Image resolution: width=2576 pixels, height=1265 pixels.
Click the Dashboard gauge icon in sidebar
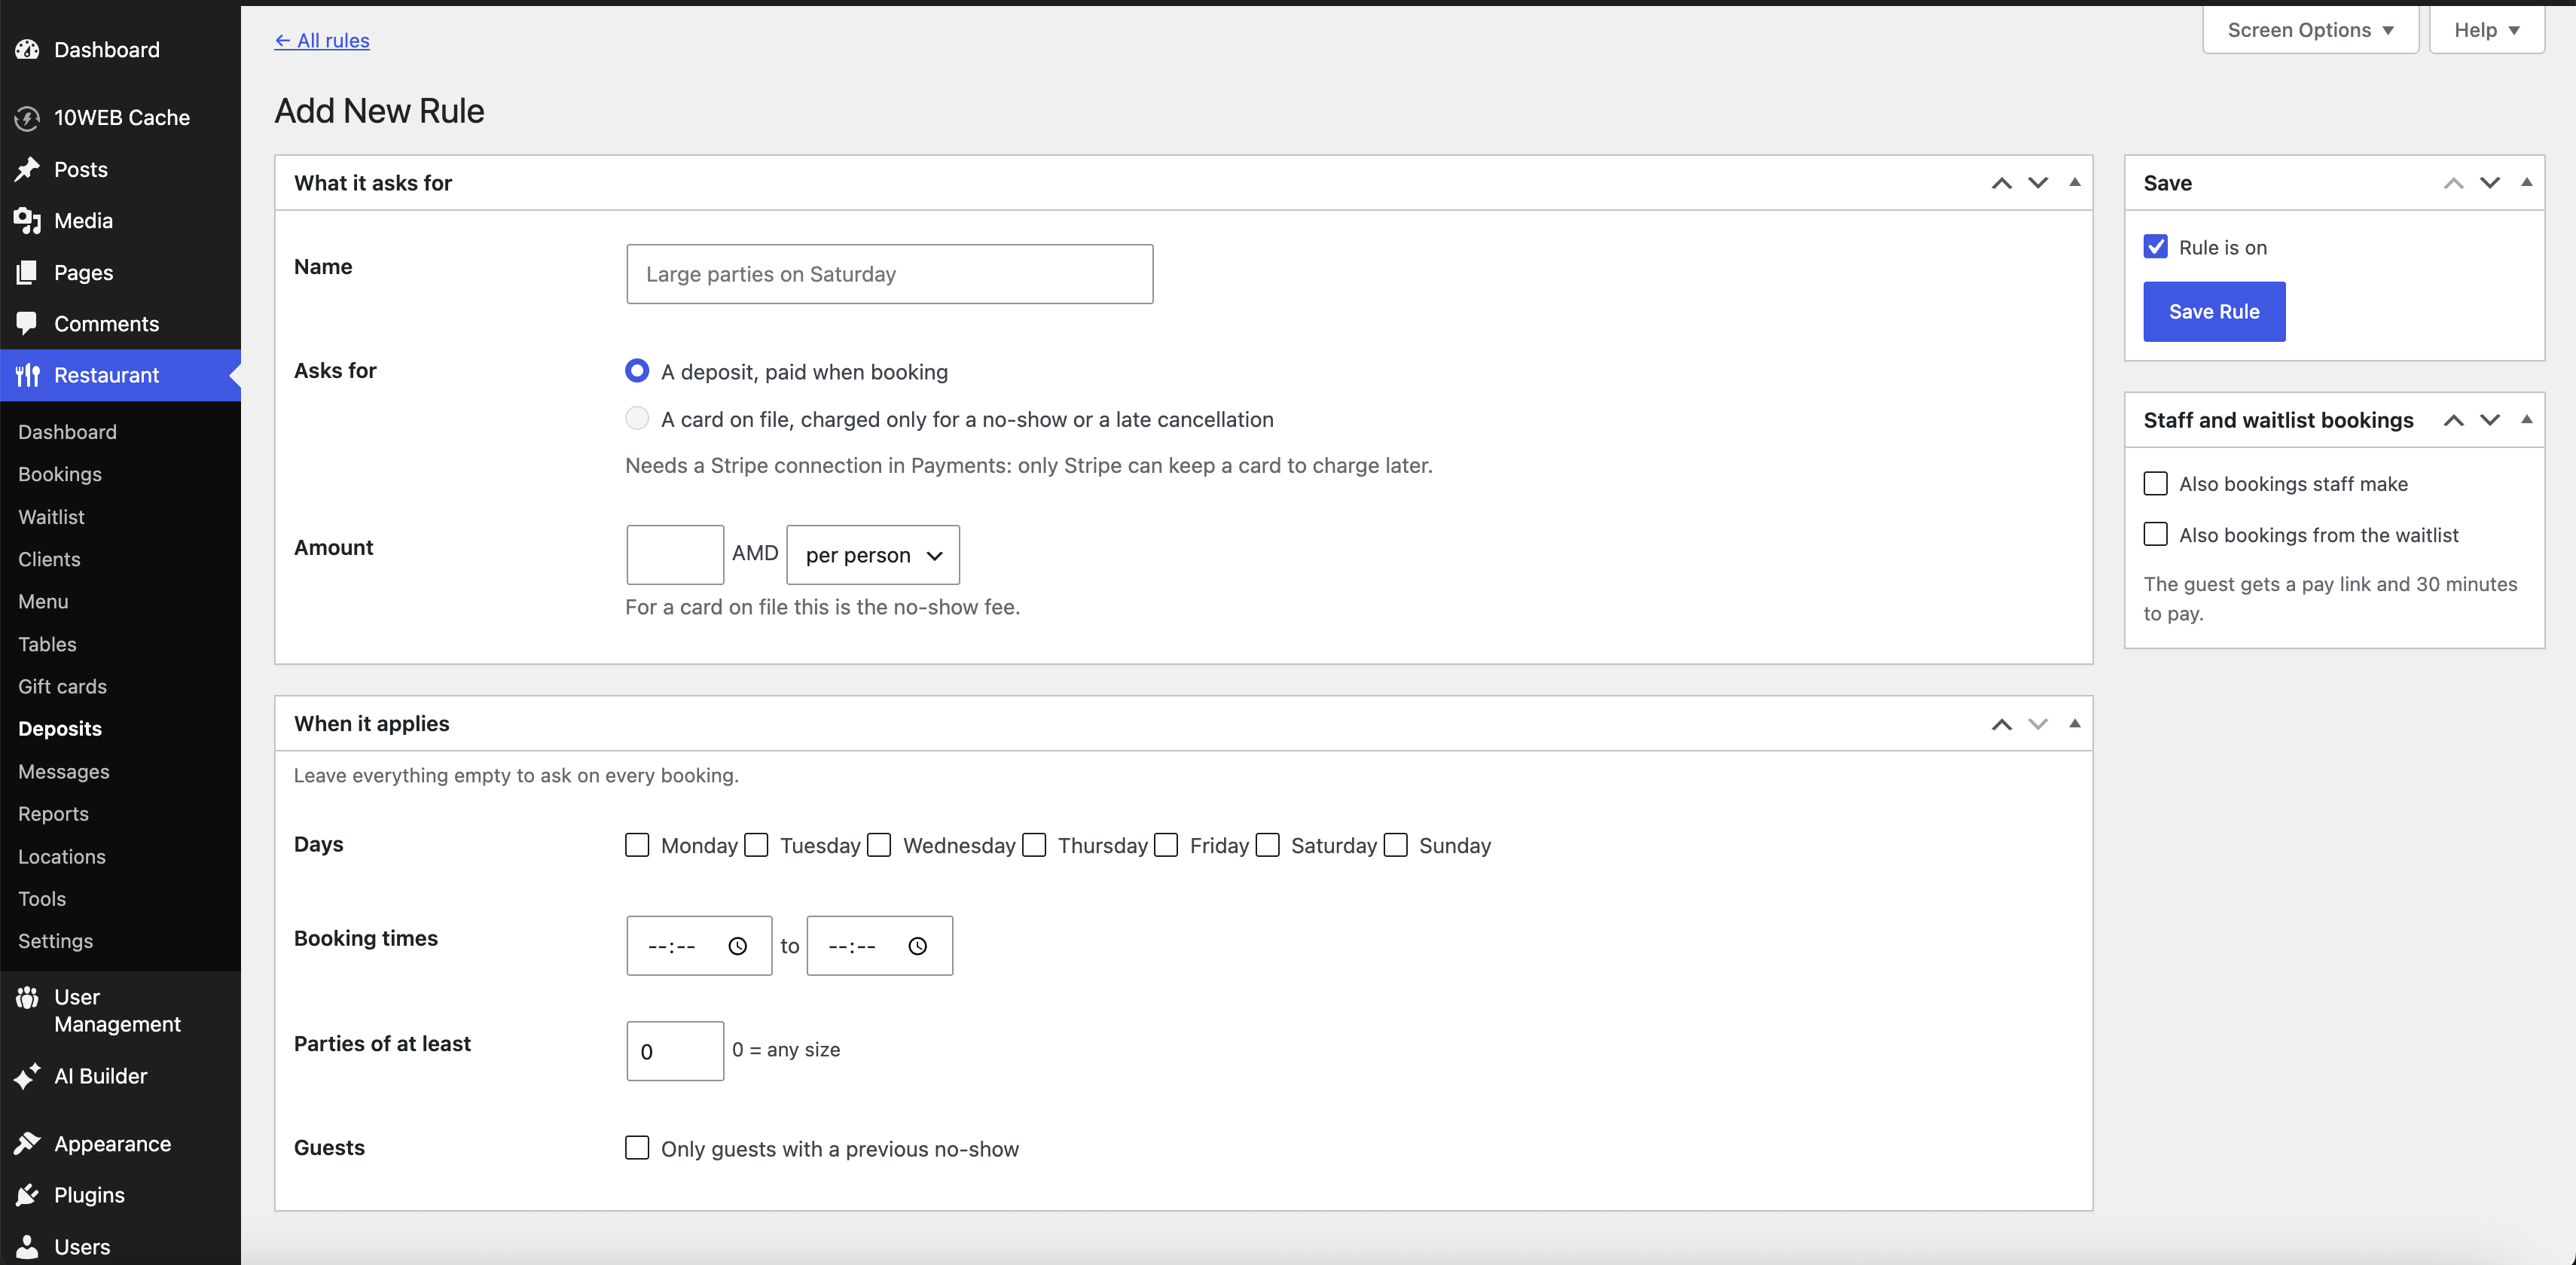pyautogui.click(x=27, y=49)
